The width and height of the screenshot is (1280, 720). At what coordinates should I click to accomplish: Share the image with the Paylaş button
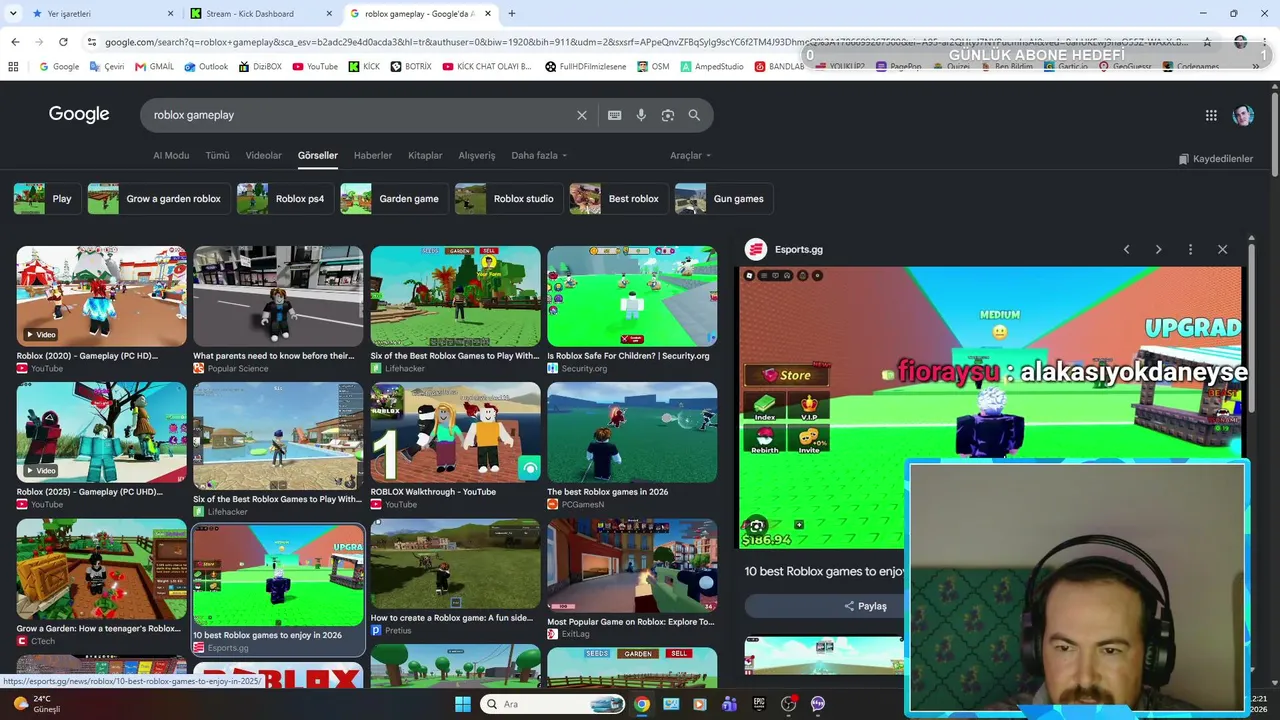(x=865, y=606)
